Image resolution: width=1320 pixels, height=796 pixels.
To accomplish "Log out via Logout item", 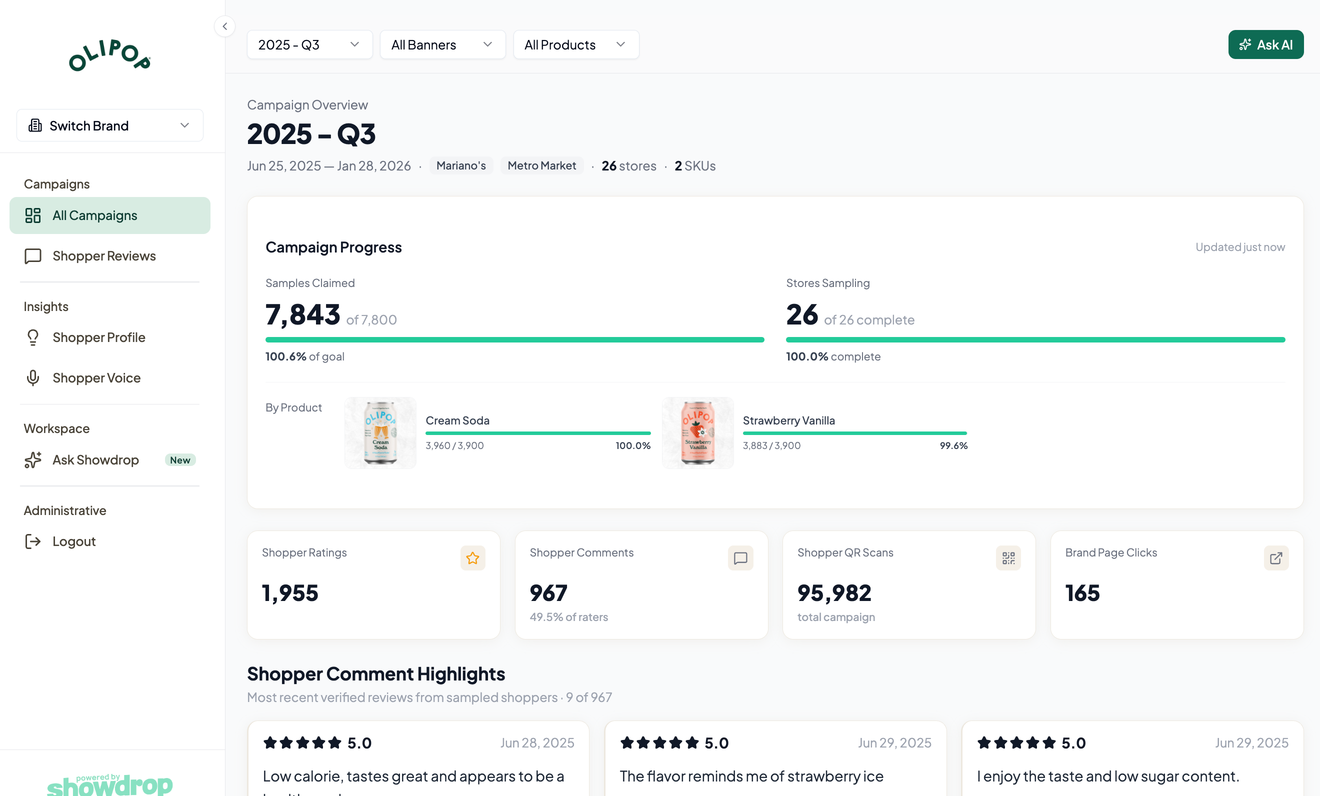I will click(x=110, y=542).
